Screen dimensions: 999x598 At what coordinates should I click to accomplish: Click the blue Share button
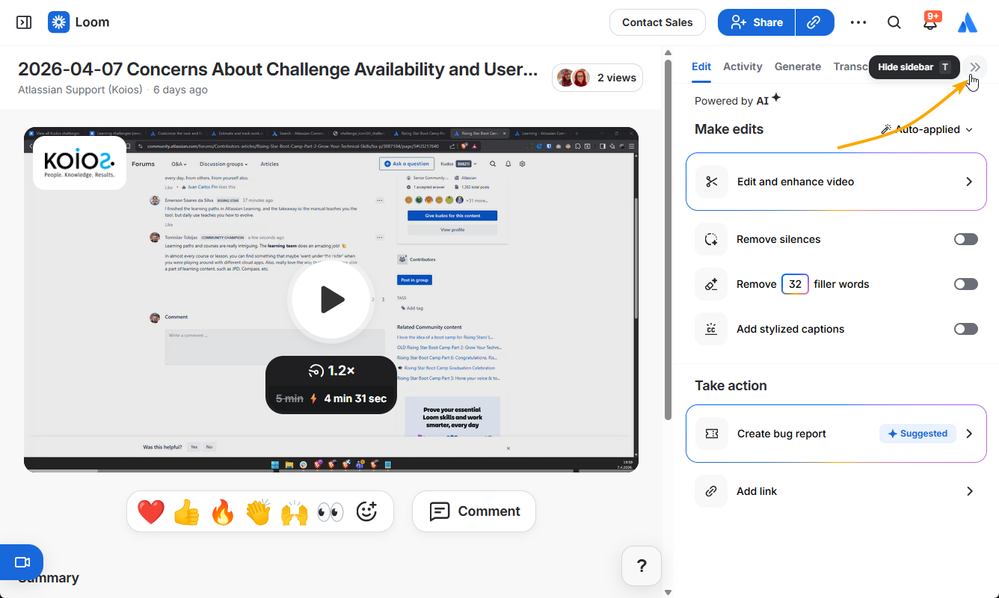[x=756, y=22]
